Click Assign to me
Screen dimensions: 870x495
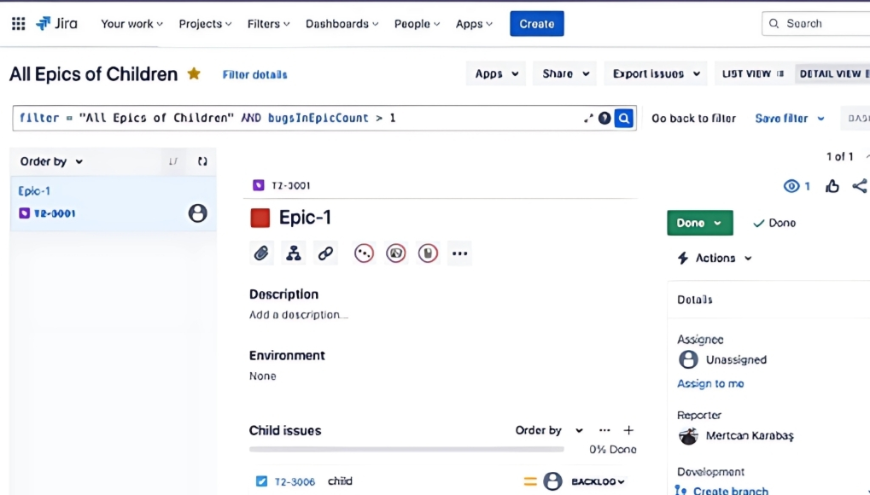point(710,383)
